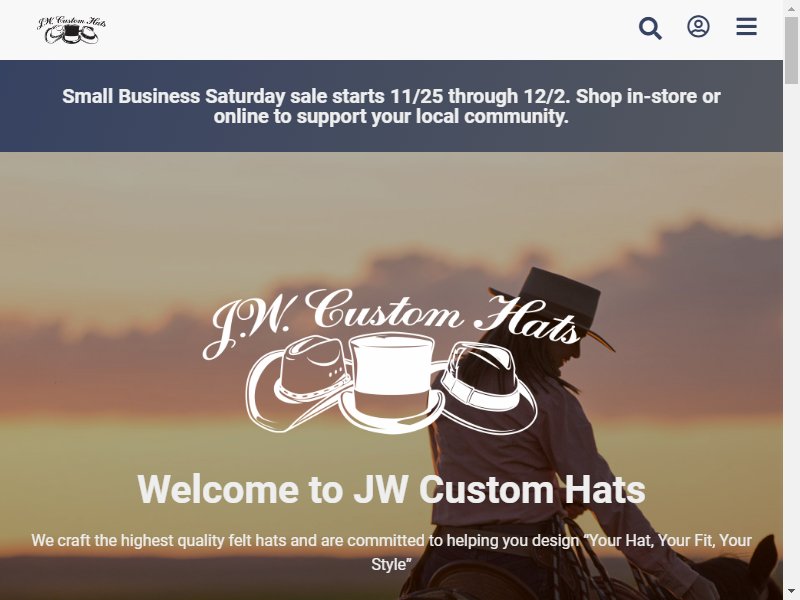Click the empty header area beside the logo

pos(372,30)
